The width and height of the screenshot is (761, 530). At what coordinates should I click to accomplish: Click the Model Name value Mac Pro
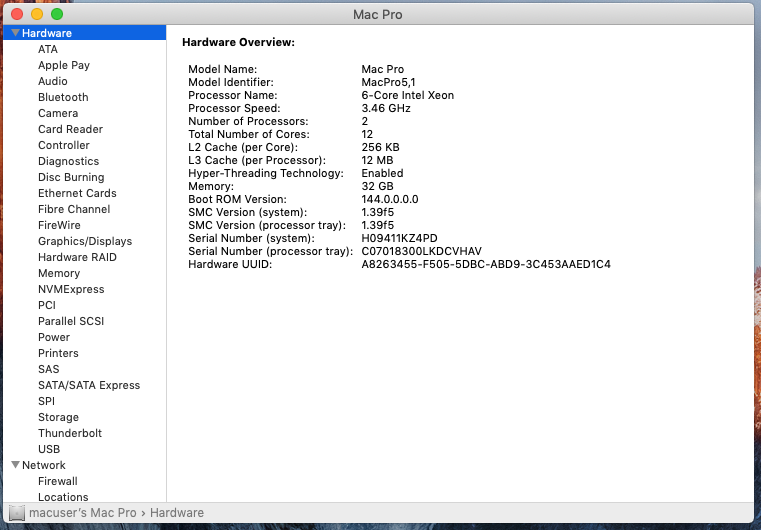(382, 69)
